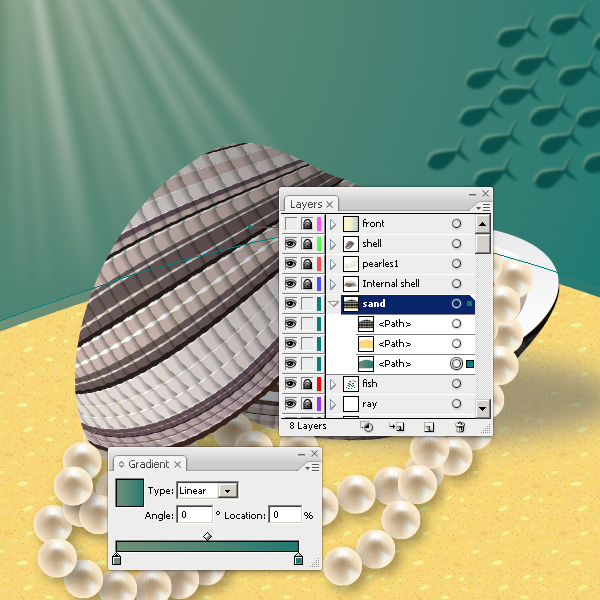The height and width of the screenshot is (600, 600).
Task: Collapse the sand layer triangle
Action: 334,304
